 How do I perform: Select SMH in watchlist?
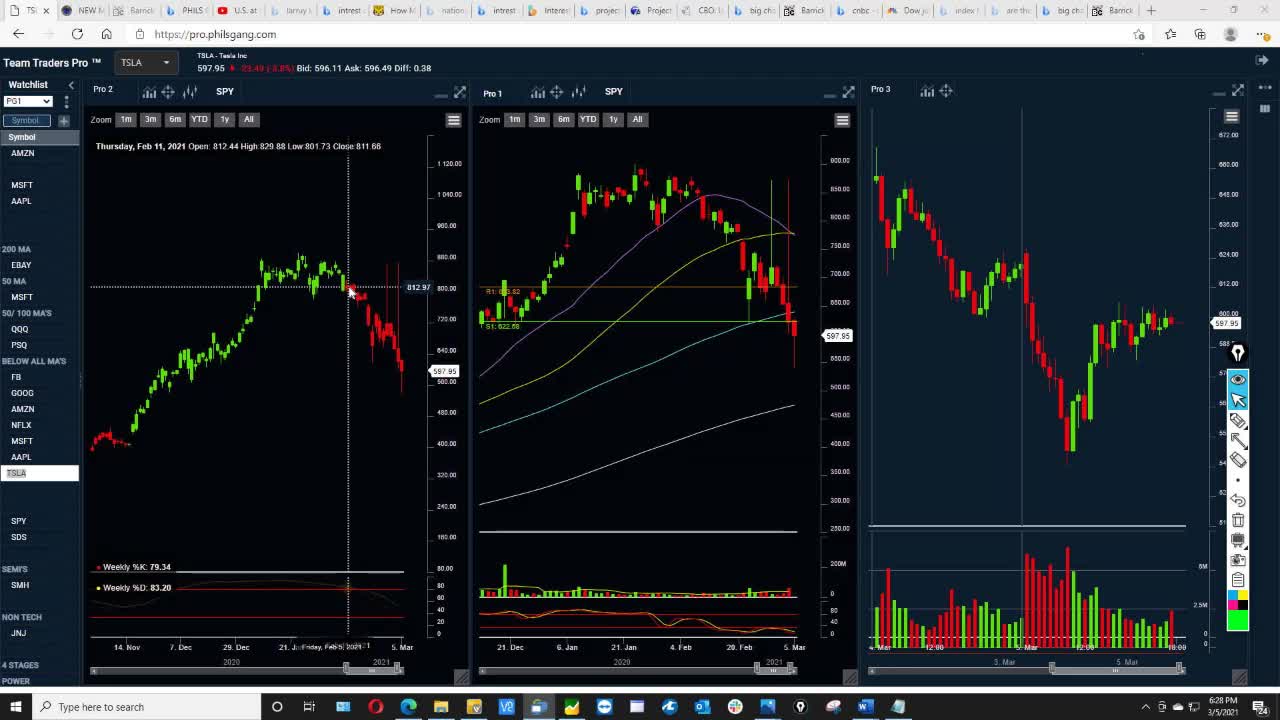tap(20, 585)
